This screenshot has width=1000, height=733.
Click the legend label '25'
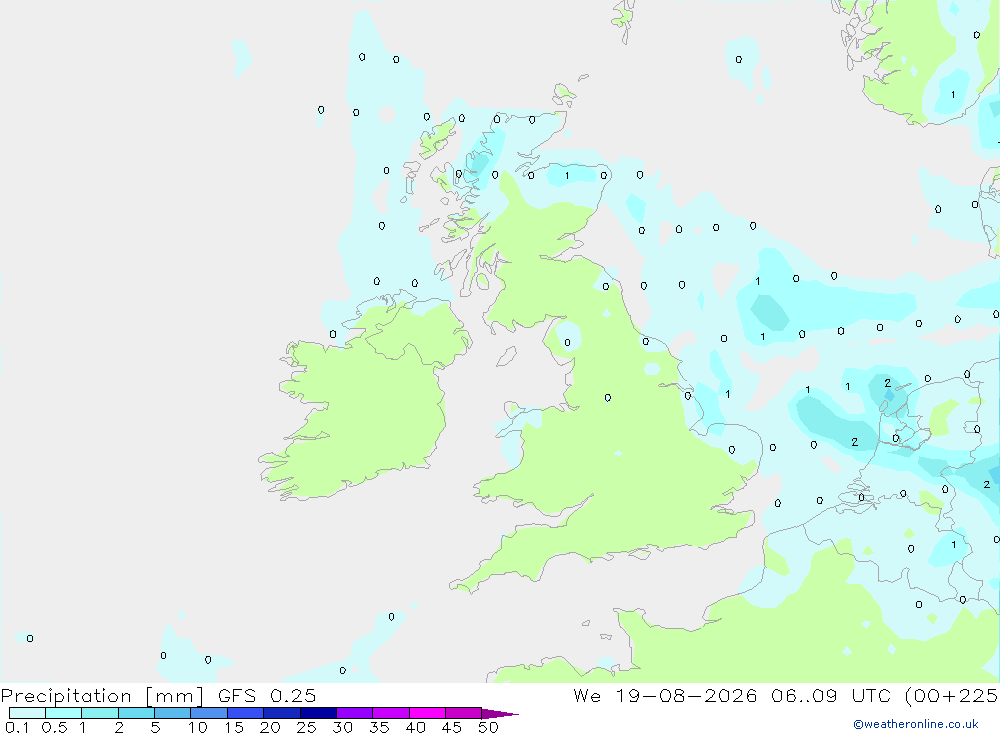click(306, 727)
